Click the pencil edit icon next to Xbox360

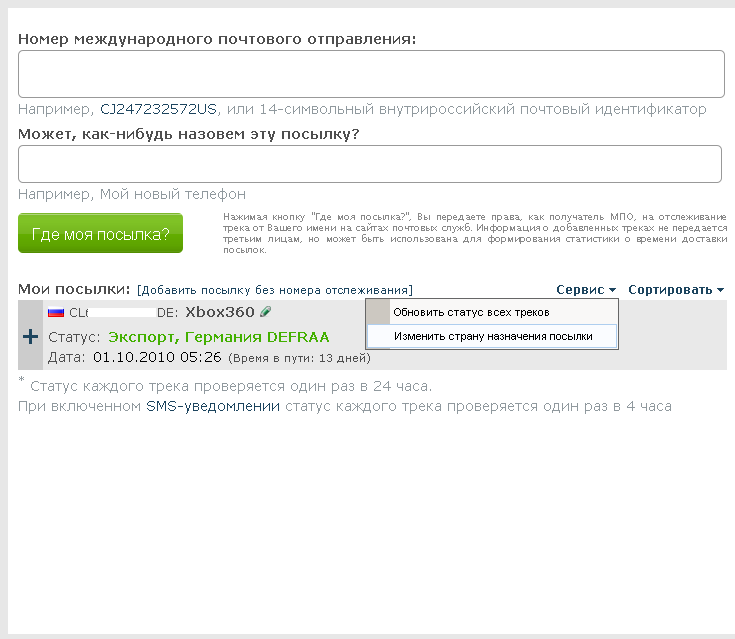[x=266, y=311]
